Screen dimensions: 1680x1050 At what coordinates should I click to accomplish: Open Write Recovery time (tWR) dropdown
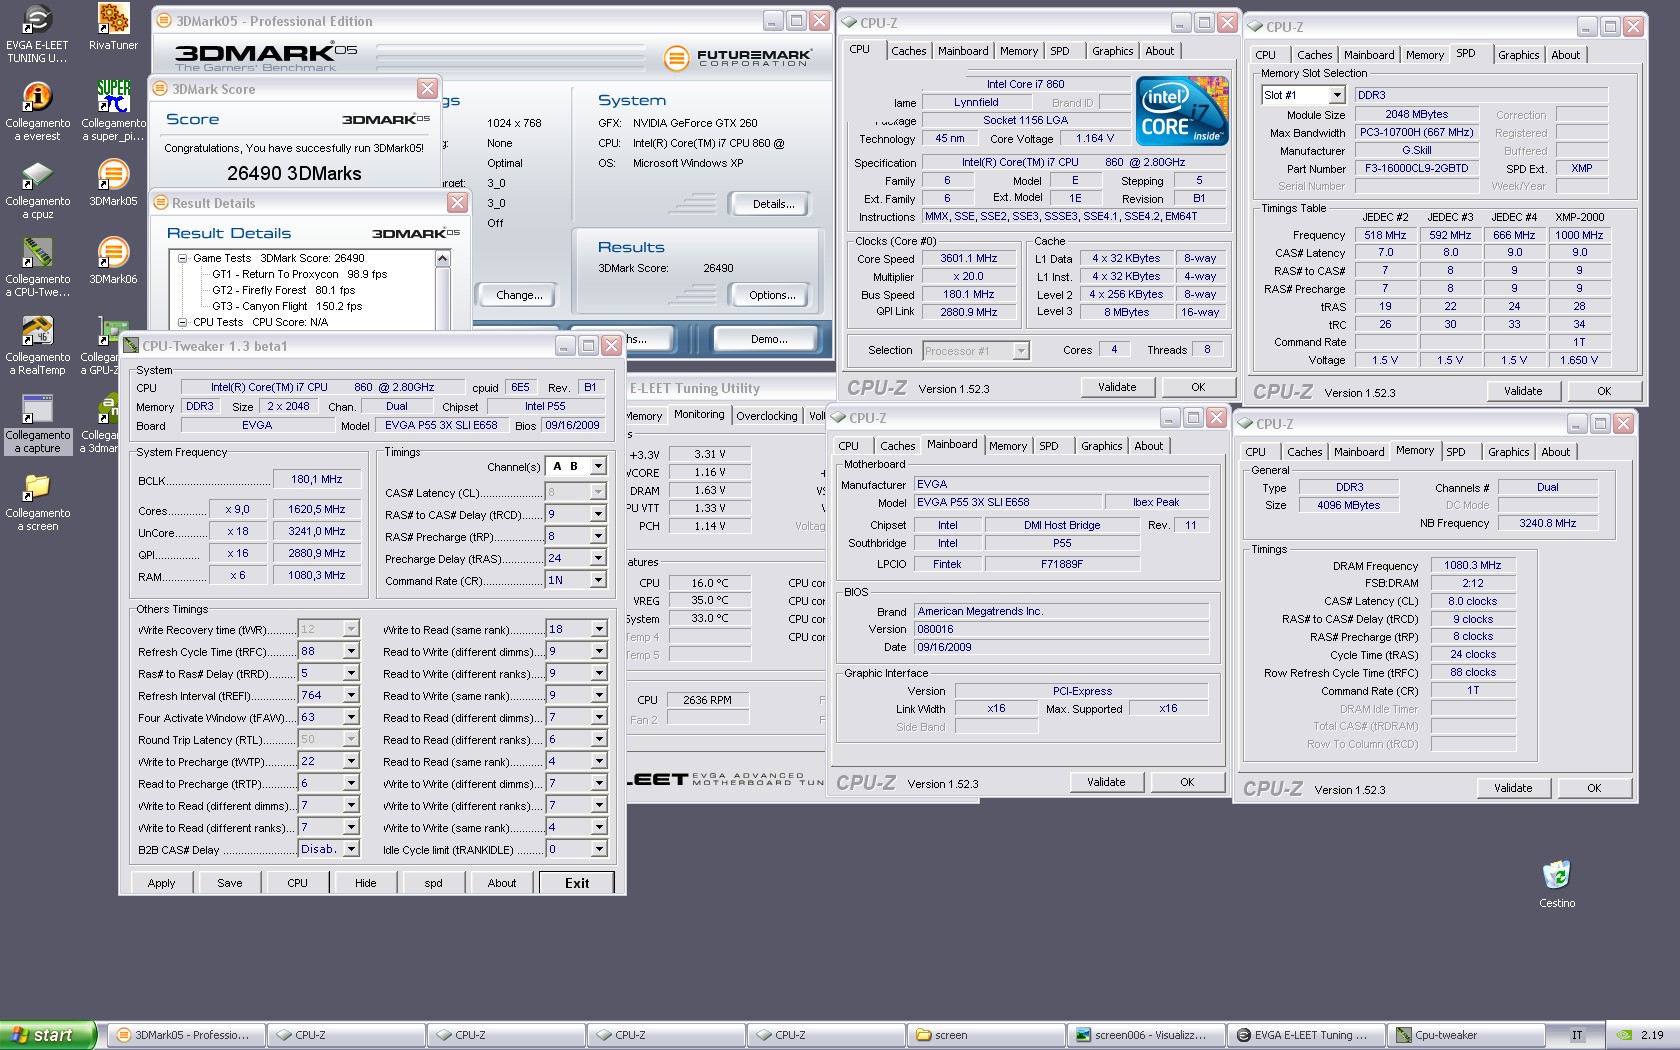[351, 629]
